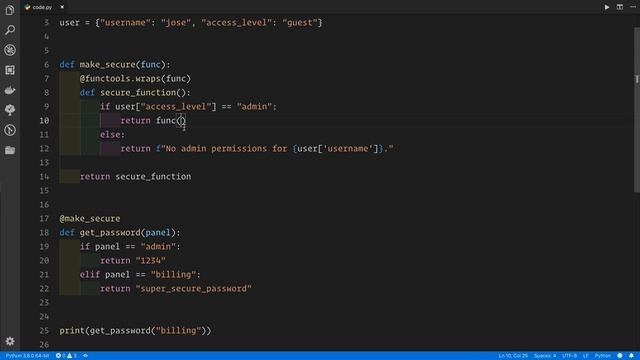
Task: Click "return secure_function" on line 14
Action: point(135,176)
